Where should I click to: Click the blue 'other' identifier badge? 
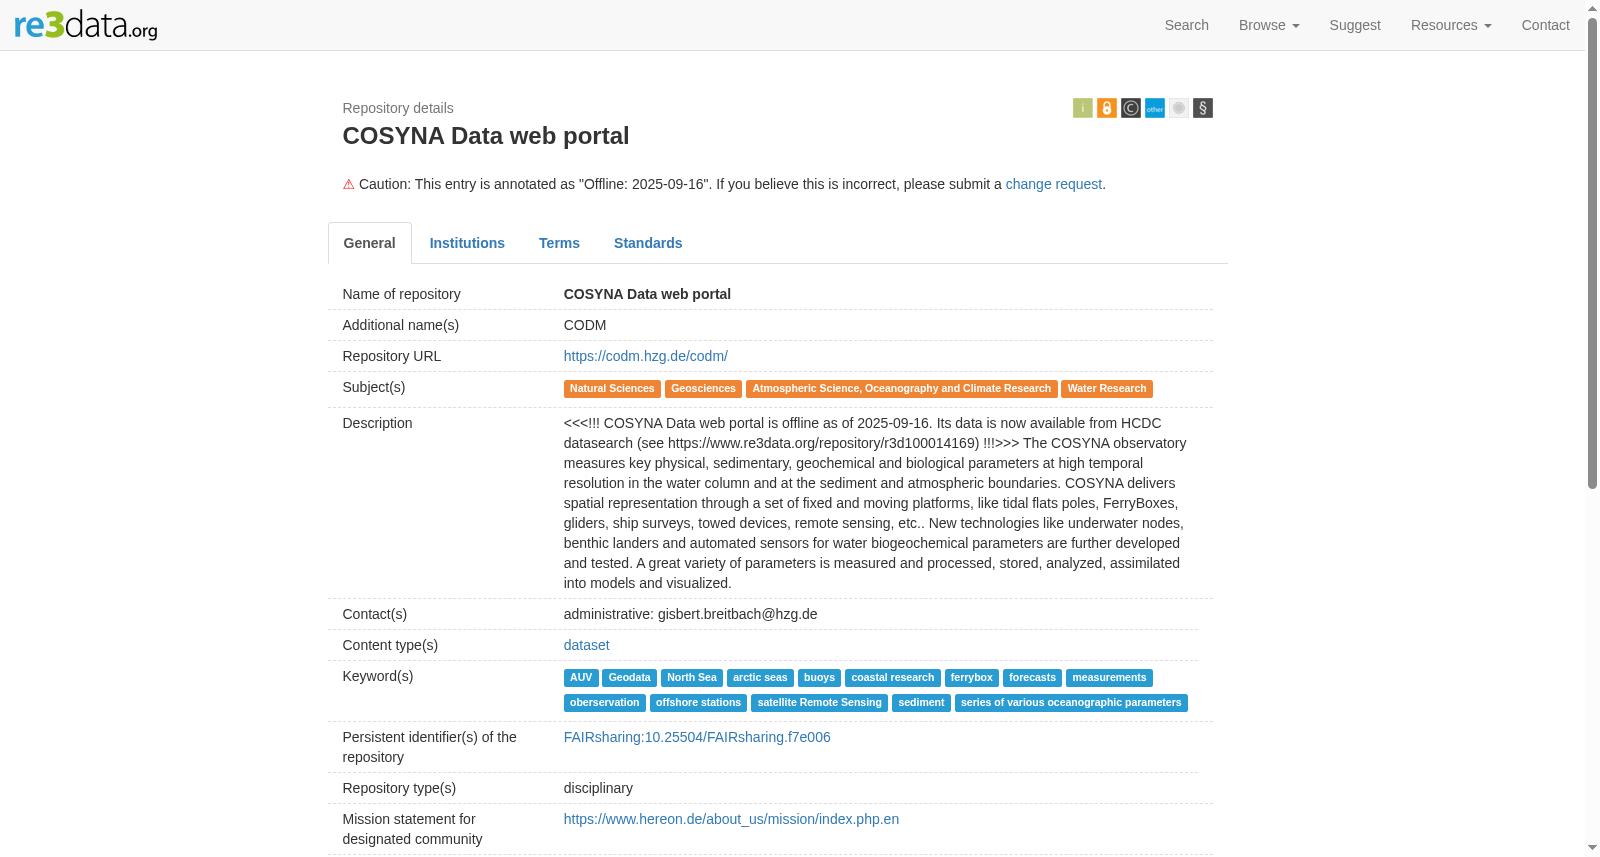point(1154,108)
